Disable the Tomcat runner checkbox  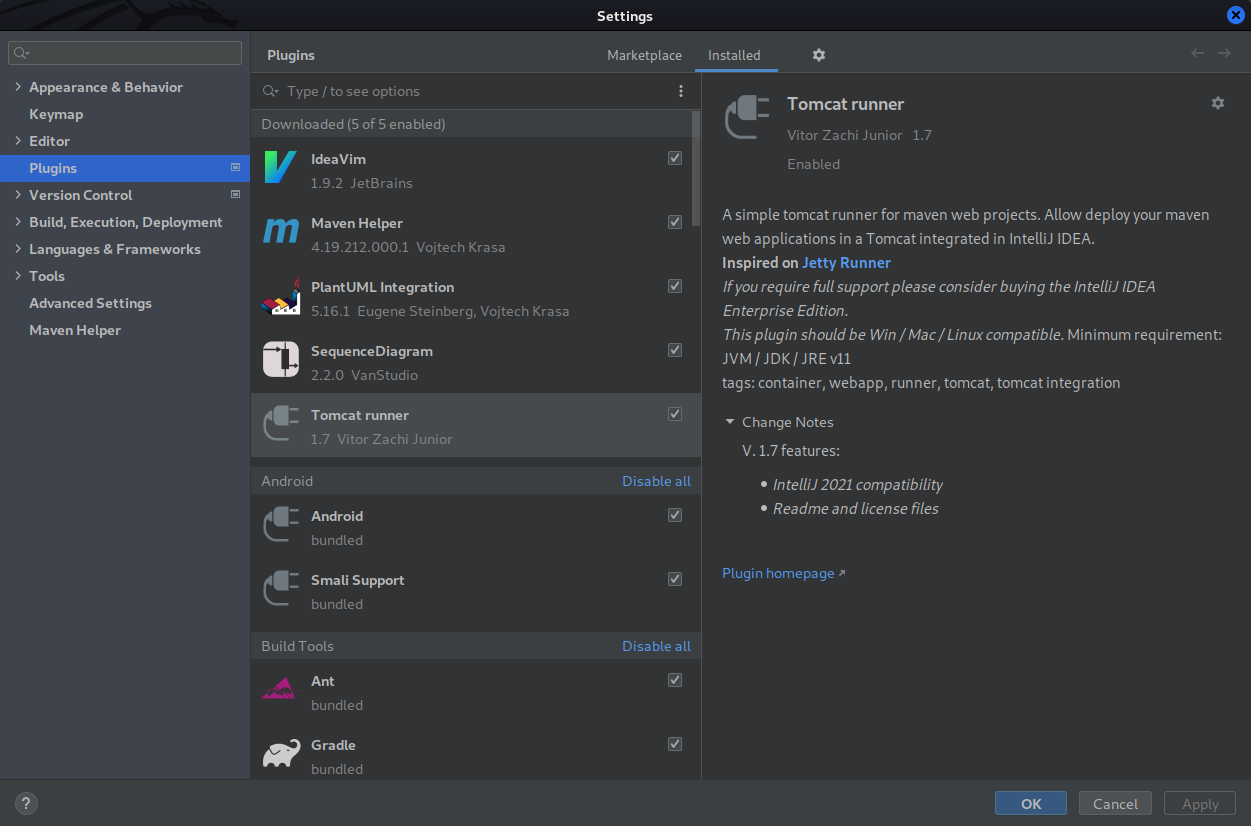coord(675,414)
